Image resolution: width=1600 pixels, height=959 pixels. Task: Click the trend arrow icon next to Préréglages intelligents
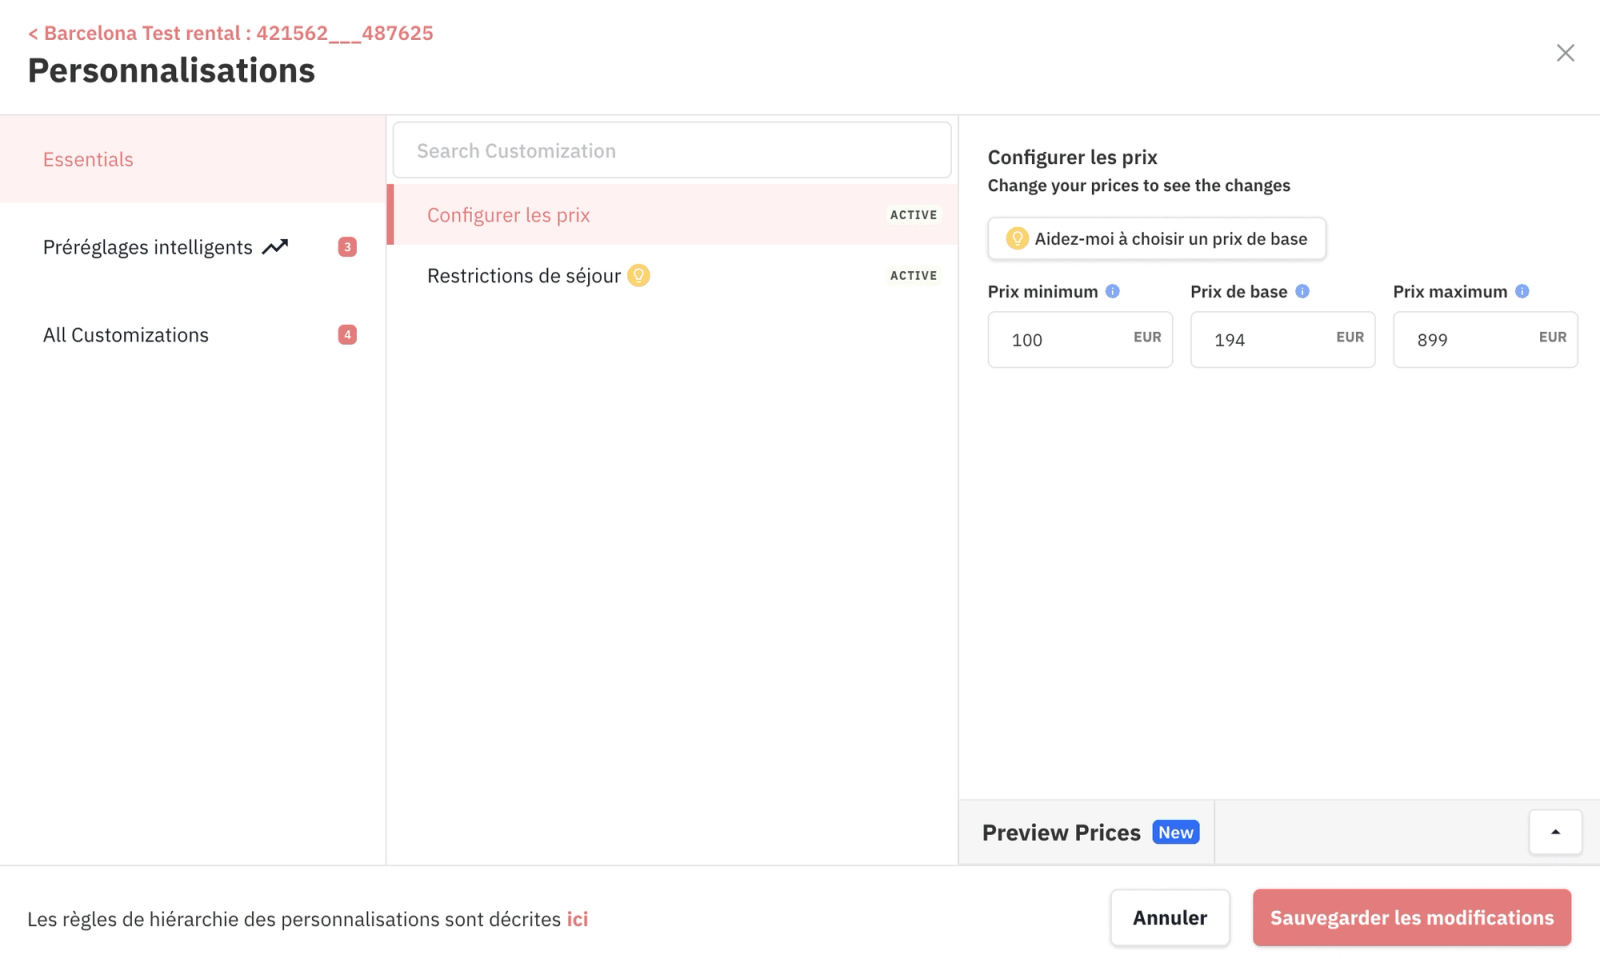pyautogui.click(x=275, y=247)
